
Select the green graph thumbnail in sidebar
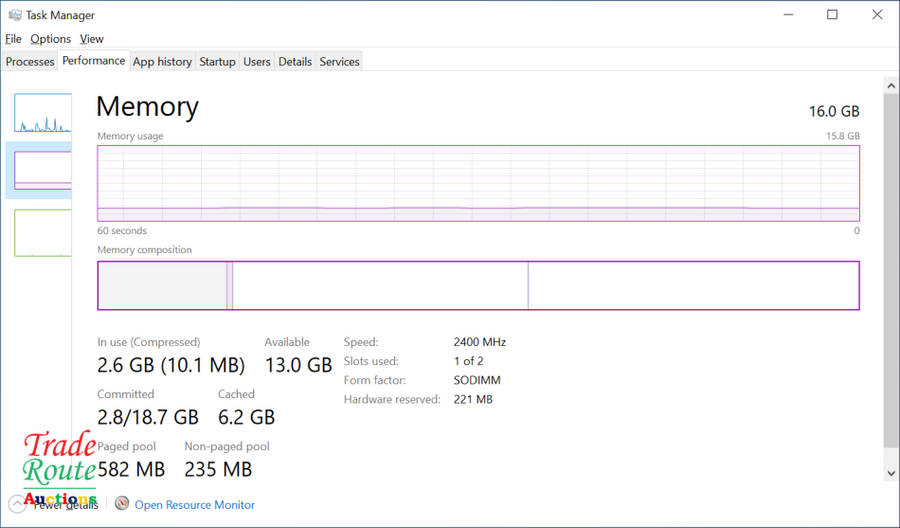click(x=42, y=232)
